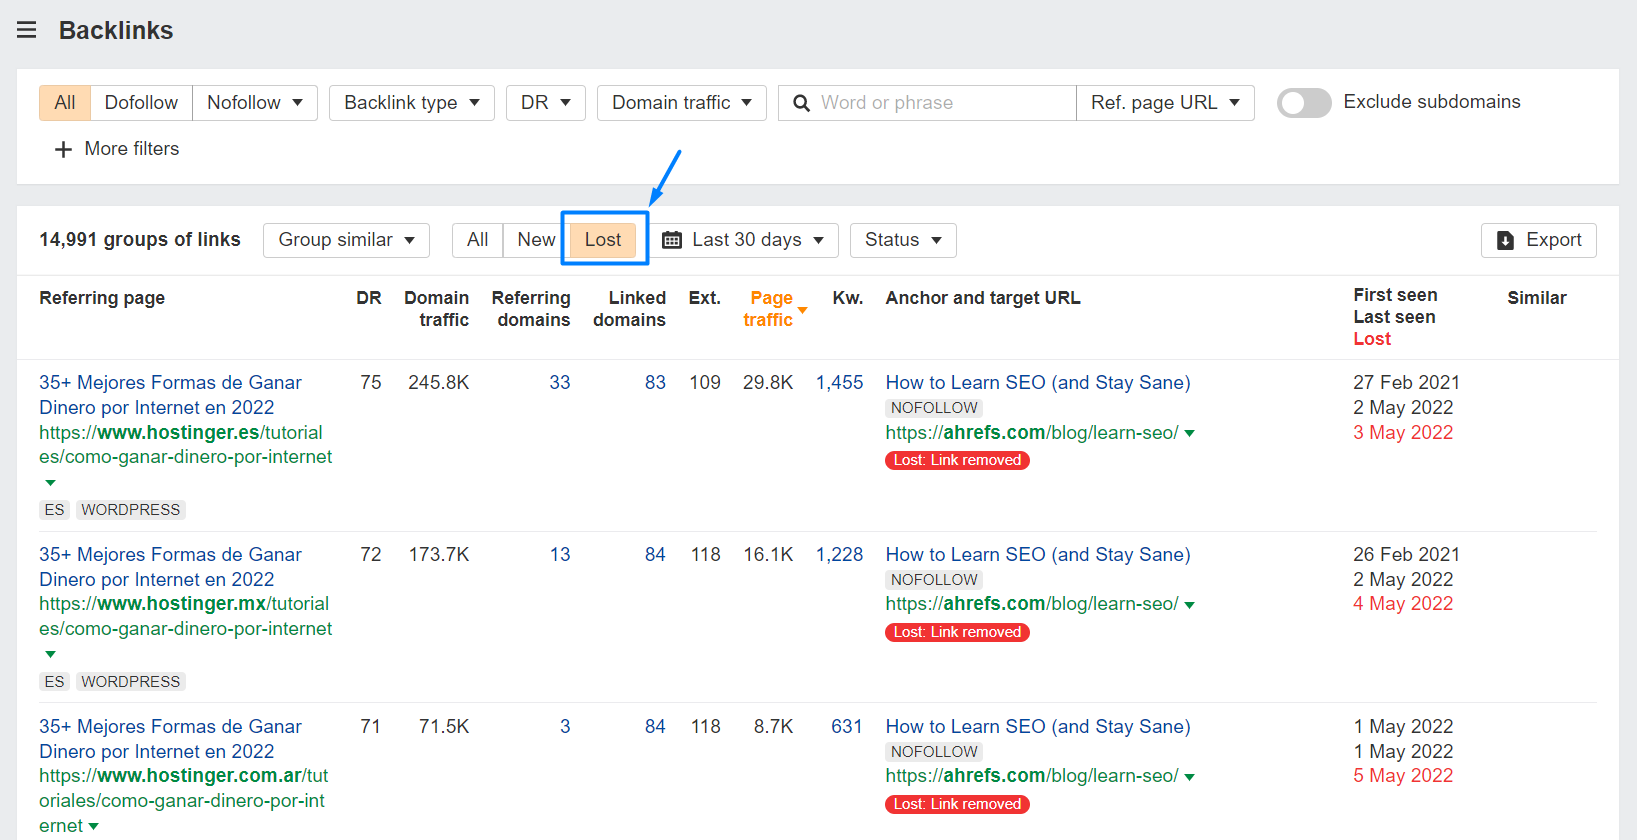Open the Domain traffic dropdown
Viewport: 1637px width, 840px height.
[682, 103]
